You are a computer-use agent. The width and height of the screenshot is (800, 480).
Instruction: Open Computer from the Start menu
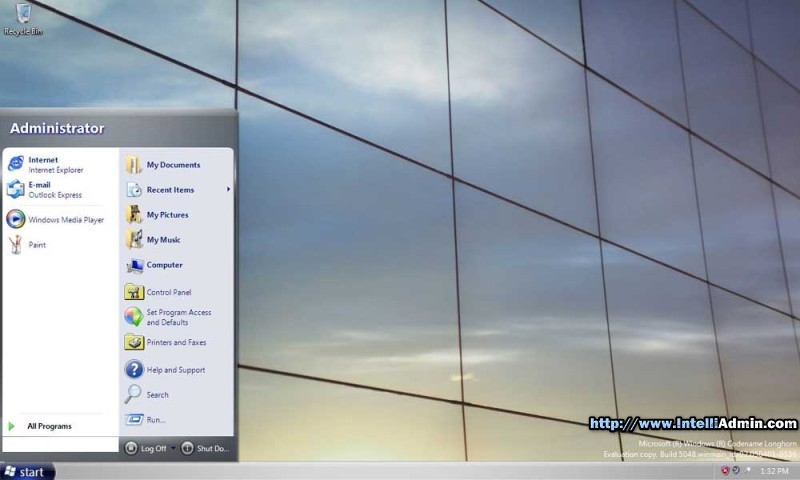point(177,265)
